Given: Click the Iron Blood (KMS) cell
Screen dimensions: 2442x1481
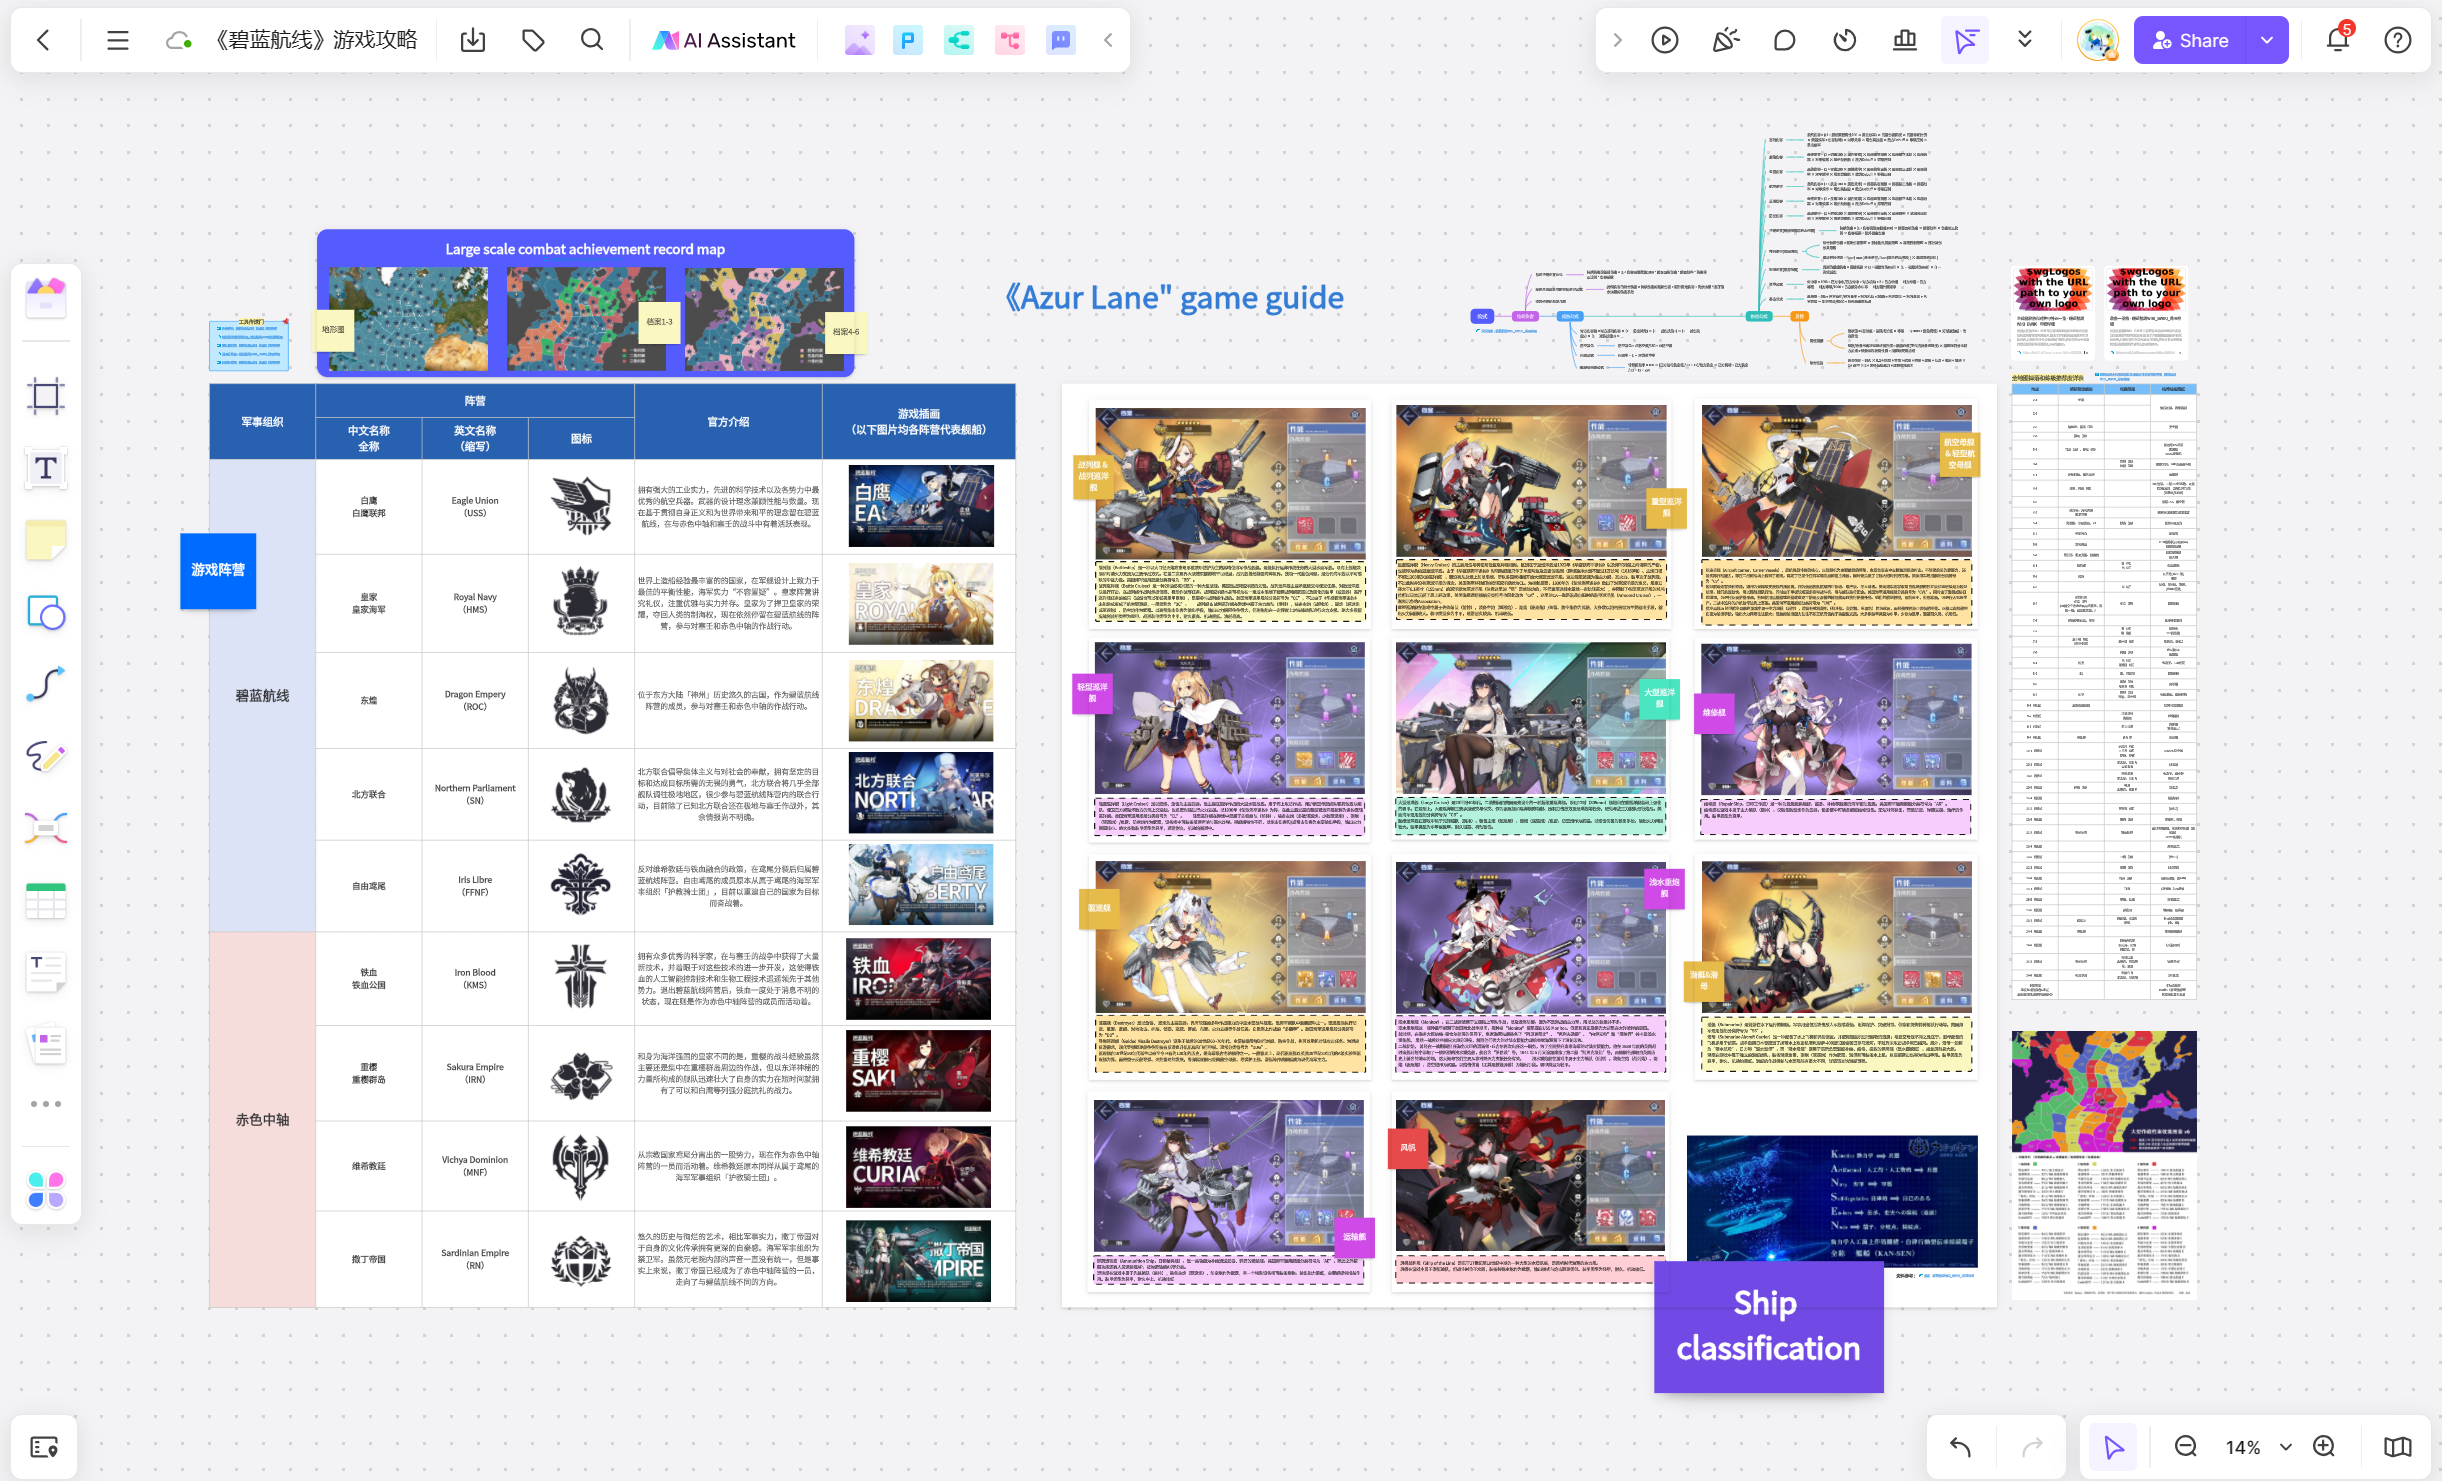Looking at the screenshot, I should 475,978.
